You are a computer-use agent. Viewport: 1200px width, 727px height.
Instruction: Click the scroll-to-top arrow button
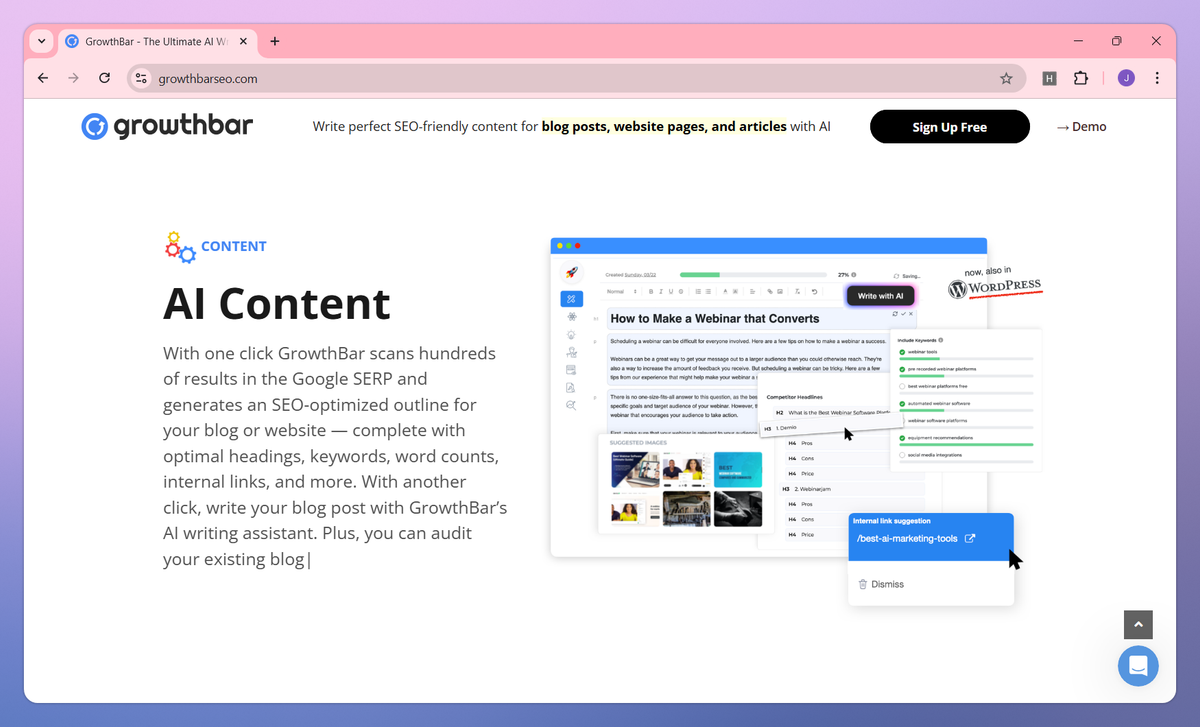[x=1138, y=625]
